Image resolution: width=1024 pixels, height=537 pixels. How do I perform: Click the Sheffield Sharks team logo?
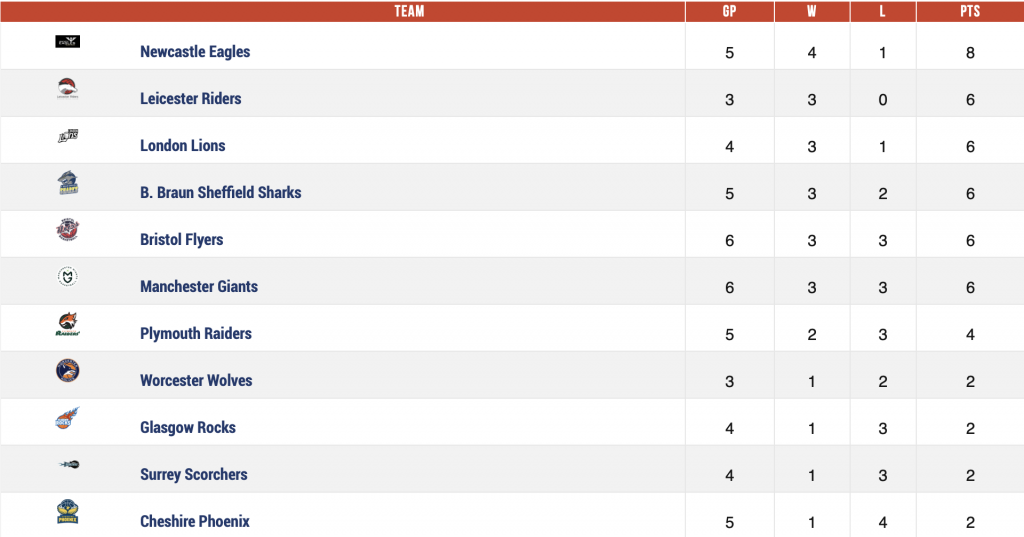67,182
